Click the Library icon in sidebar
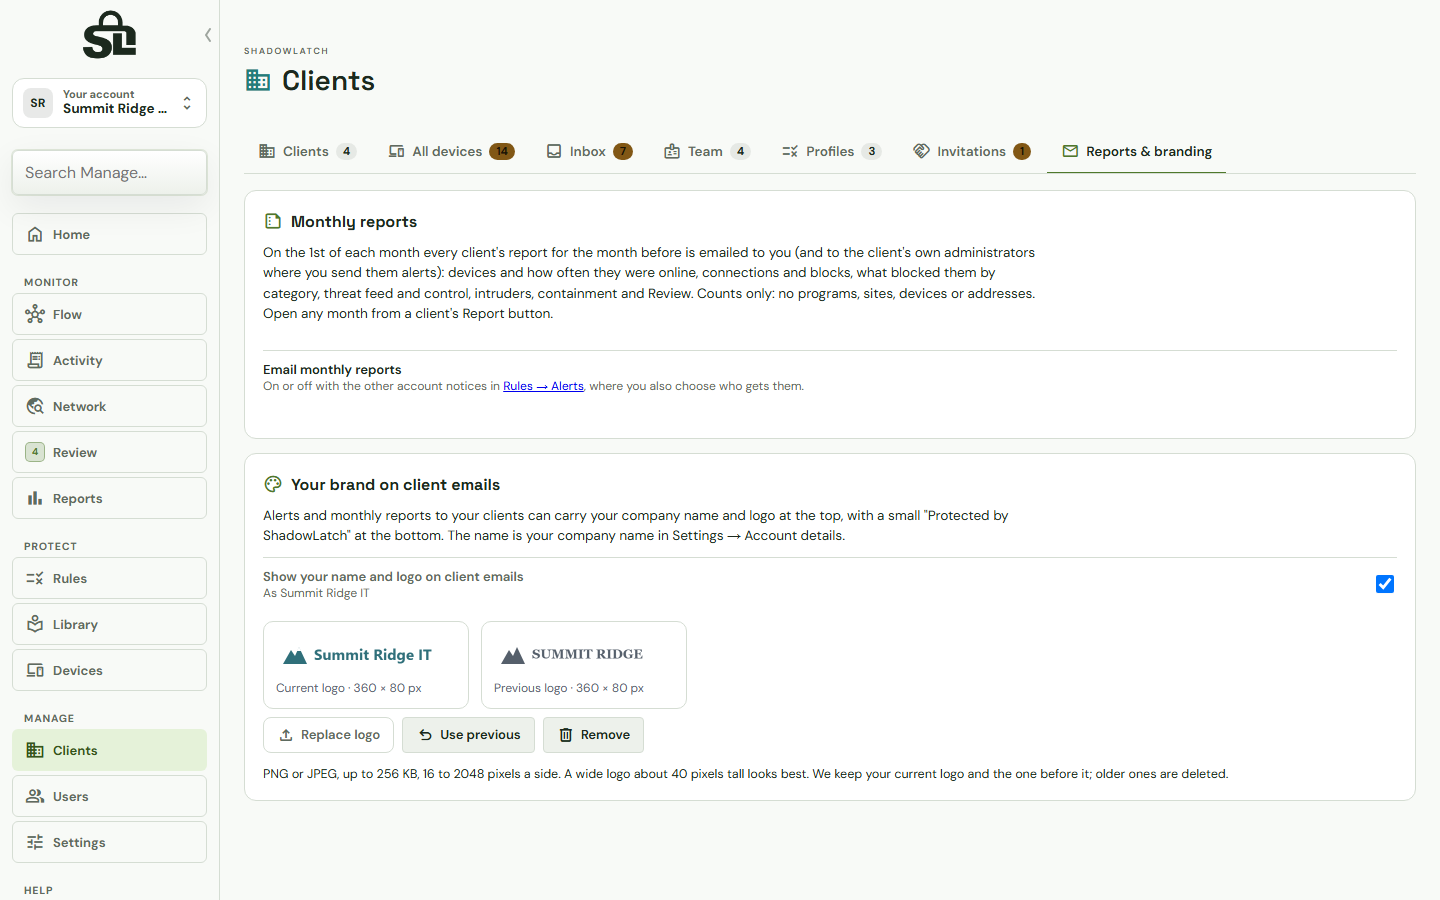This screenshot has height=900, width=1440. 35,624
